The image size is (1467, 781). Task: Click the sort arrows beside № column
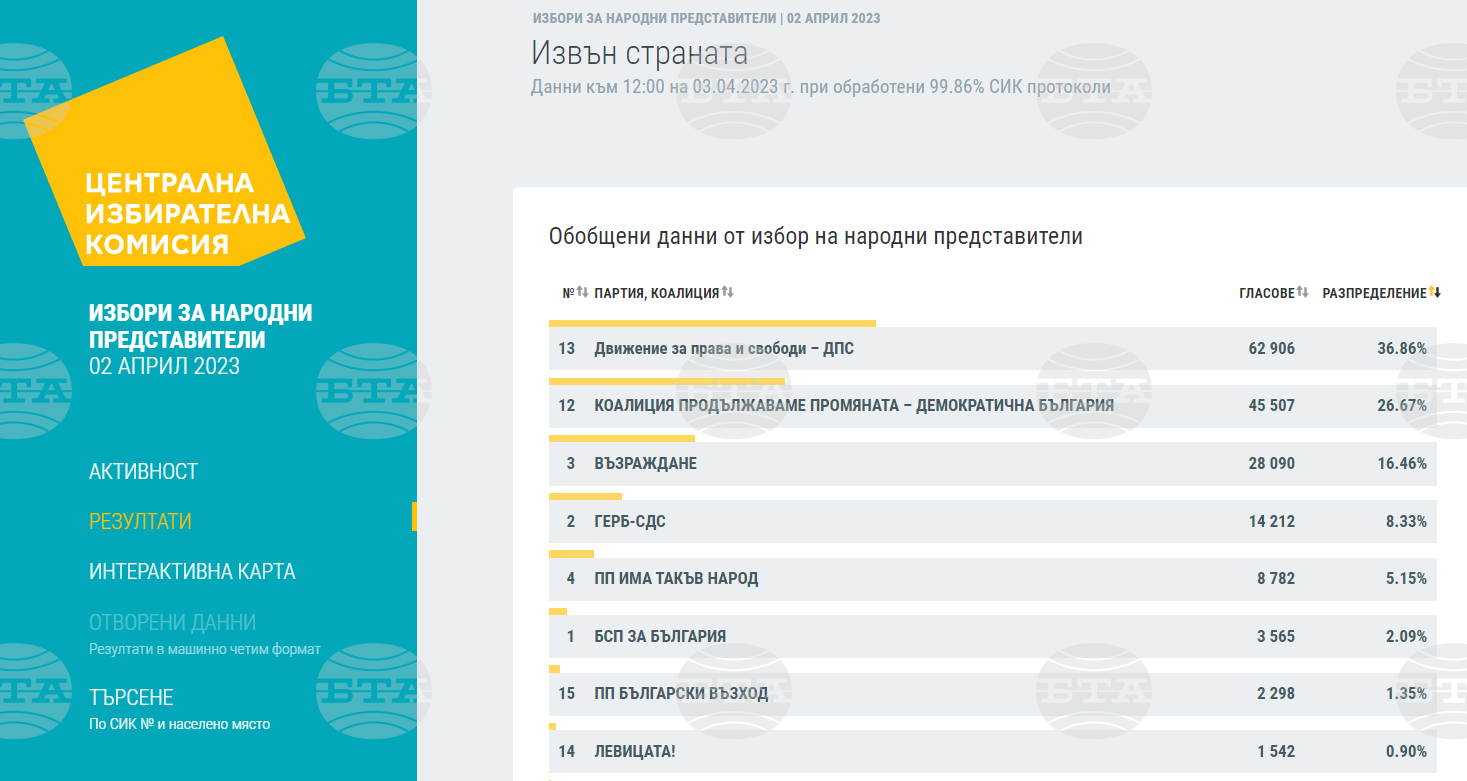tap(582, 292)
